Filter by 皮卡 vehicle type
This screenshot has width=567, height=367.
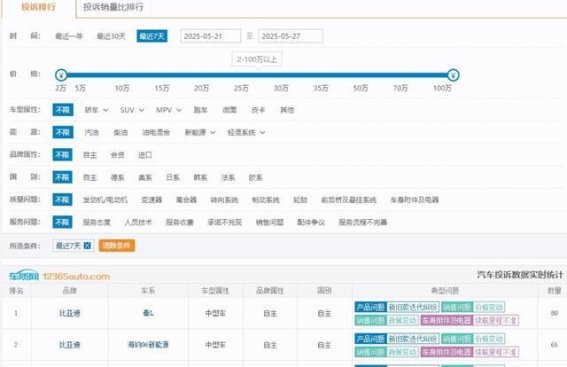click(x=258, y=110)
